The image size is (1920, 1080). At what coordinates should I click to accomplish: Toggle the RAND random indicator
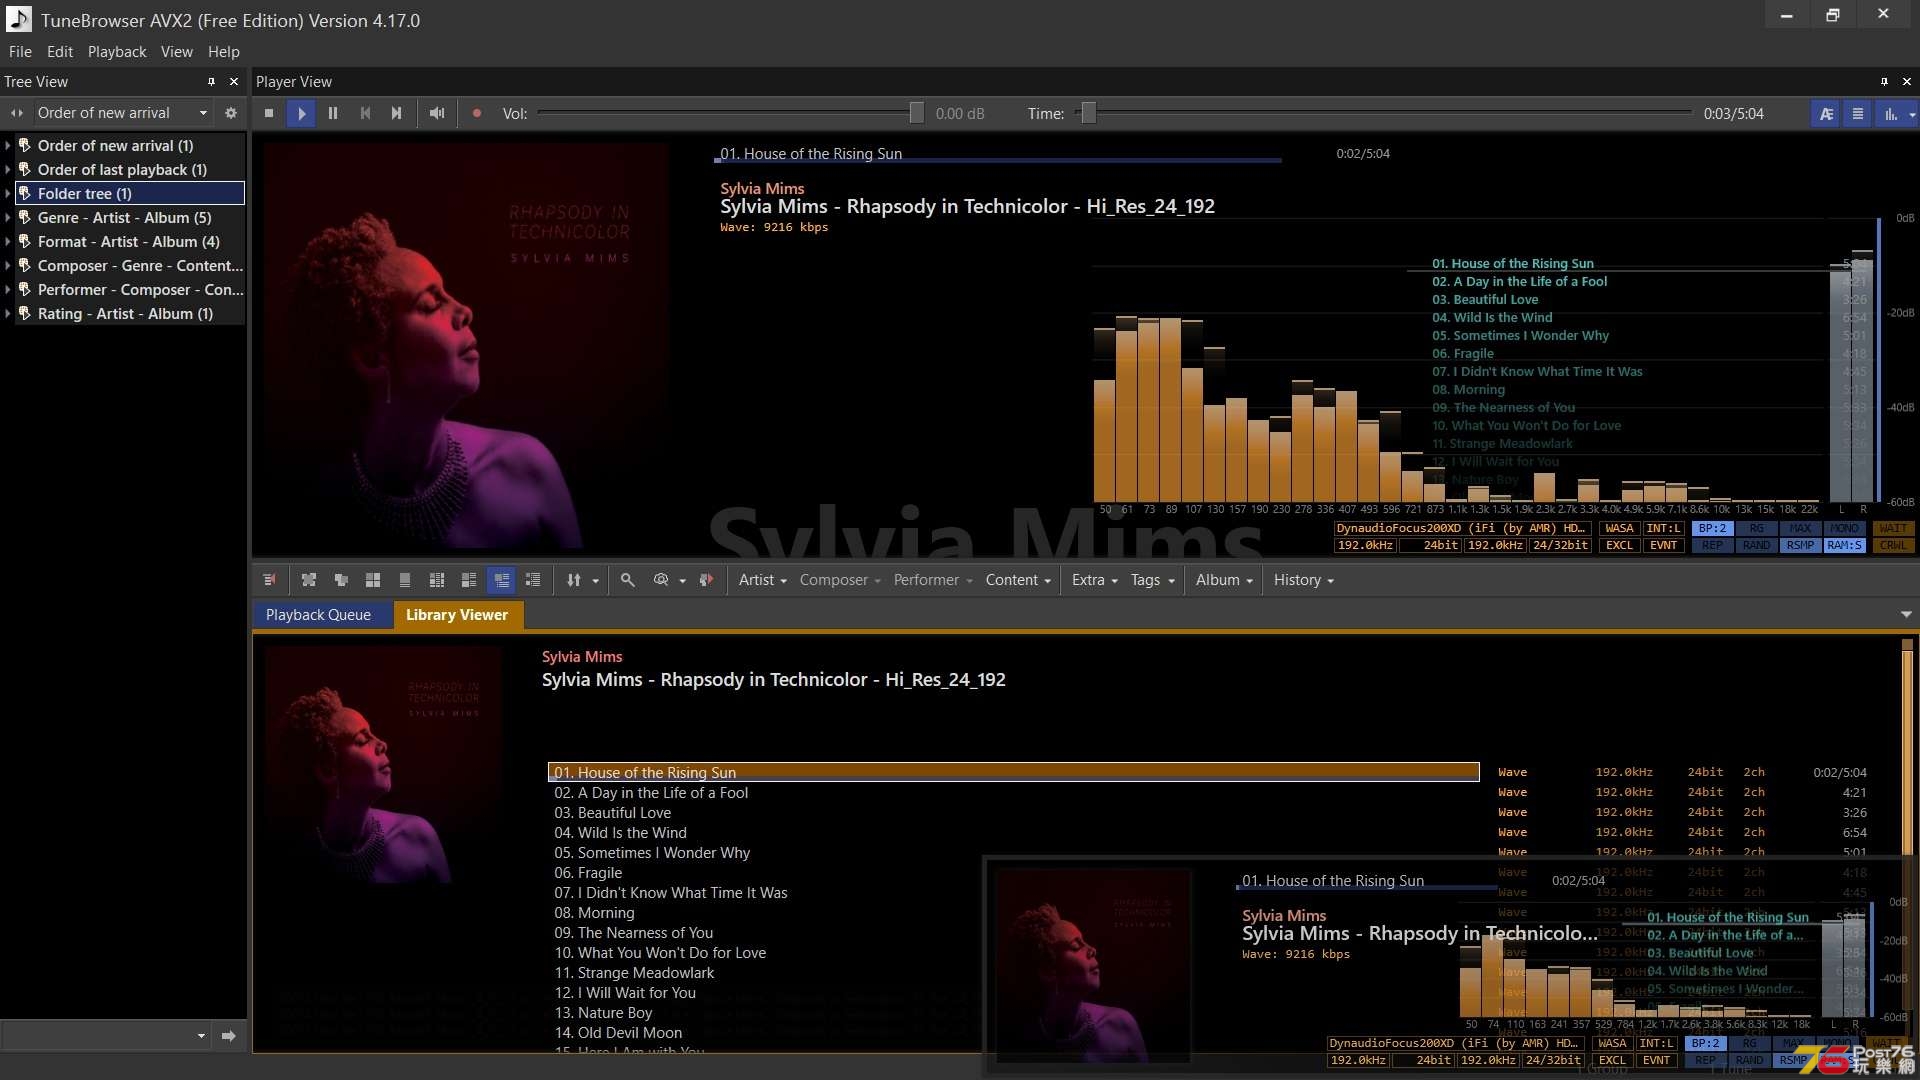(x=1756, y=546)
